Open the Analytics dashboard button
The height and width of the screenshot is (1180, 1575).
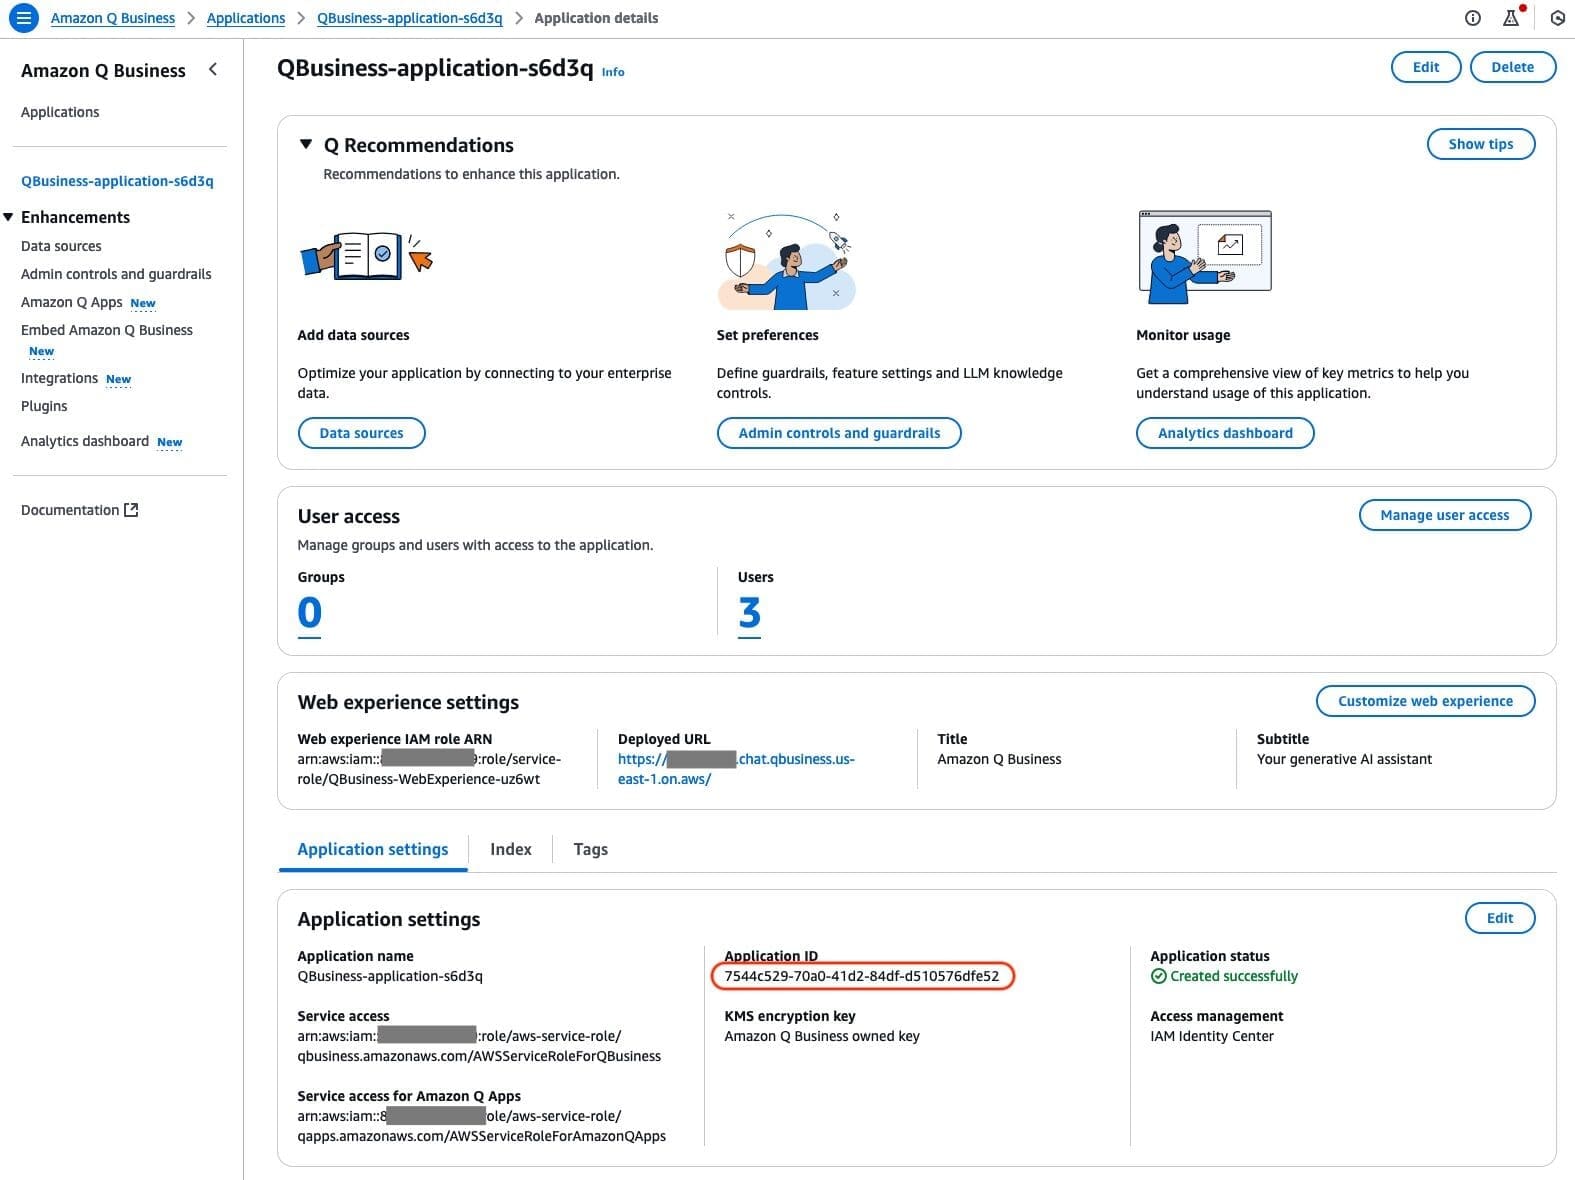[x=1225, y=433]
